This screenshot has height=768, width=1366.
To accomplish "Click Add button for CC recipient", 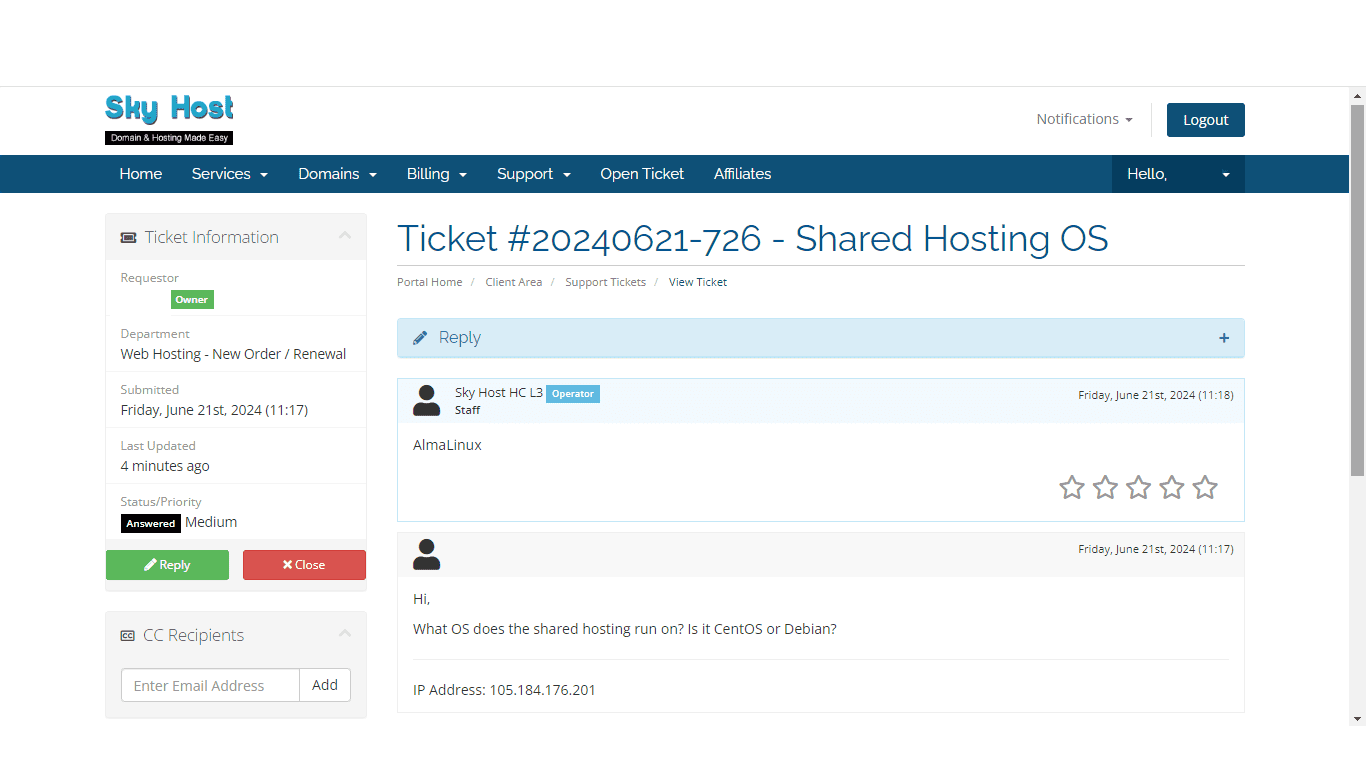I will pyautogui.click(x=325, y=685).
